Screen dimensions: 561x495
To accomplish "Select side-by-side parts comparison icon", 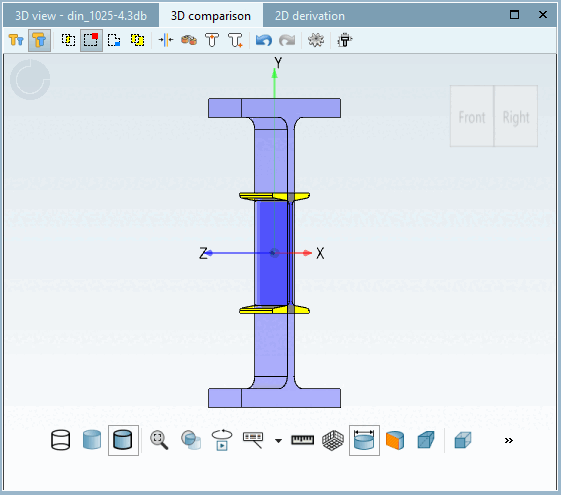I will [16, 40].
